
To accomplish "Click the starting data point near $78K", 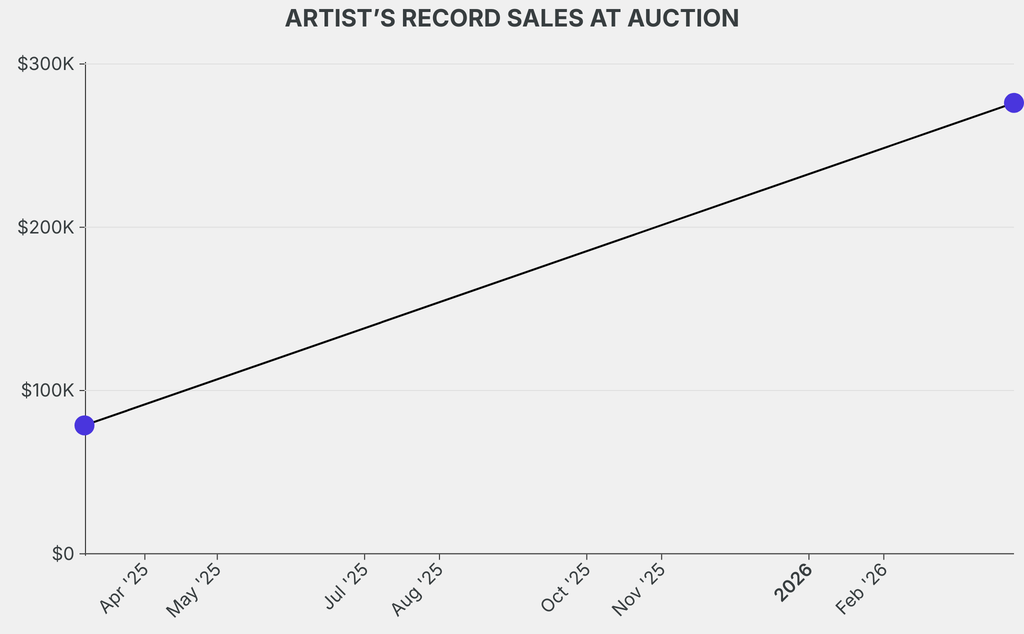I will coord(85,425).
